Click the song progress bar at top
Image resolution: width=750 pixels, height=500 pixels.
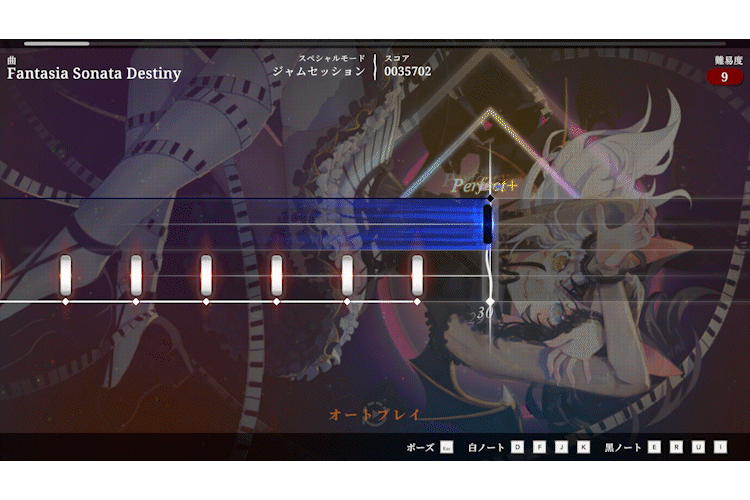click(x=375, y=44)
